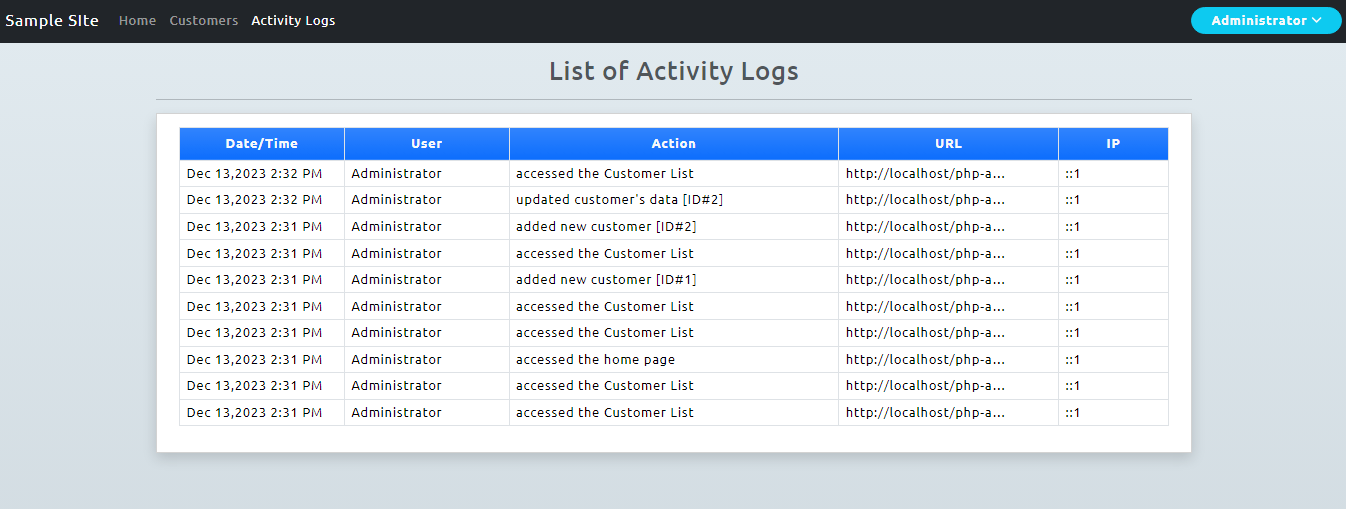The image size is (1346, 509).
Task: Click the Sample SIte brand title
Action: 52,21
